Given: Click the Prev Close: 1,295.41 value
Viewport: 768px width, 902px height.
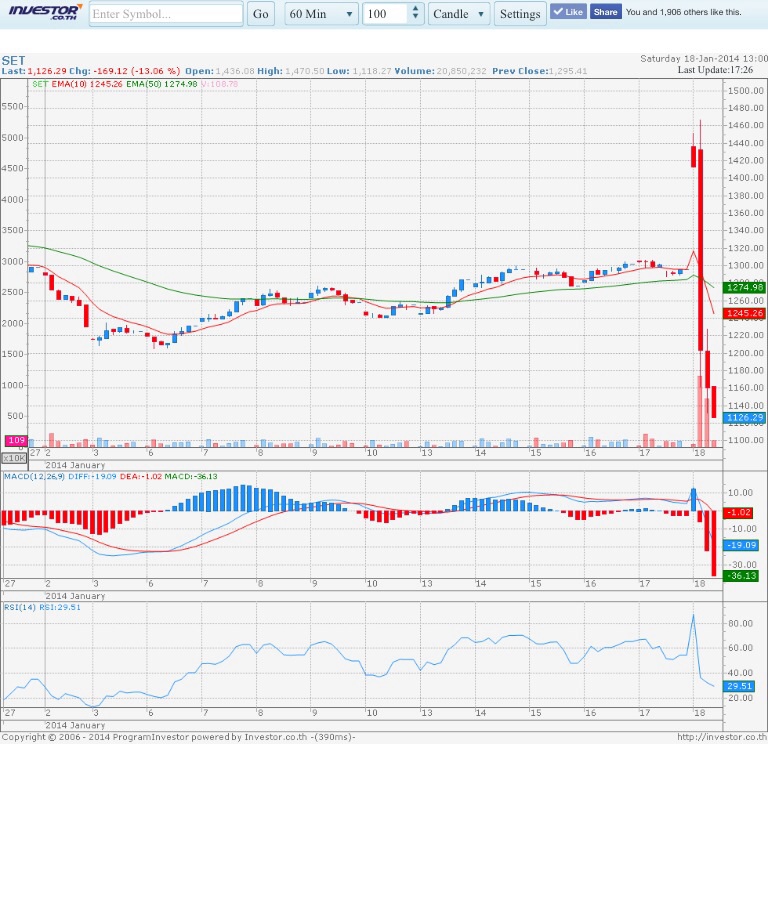Looking at the screenshot, I should [x=540, y=71].
